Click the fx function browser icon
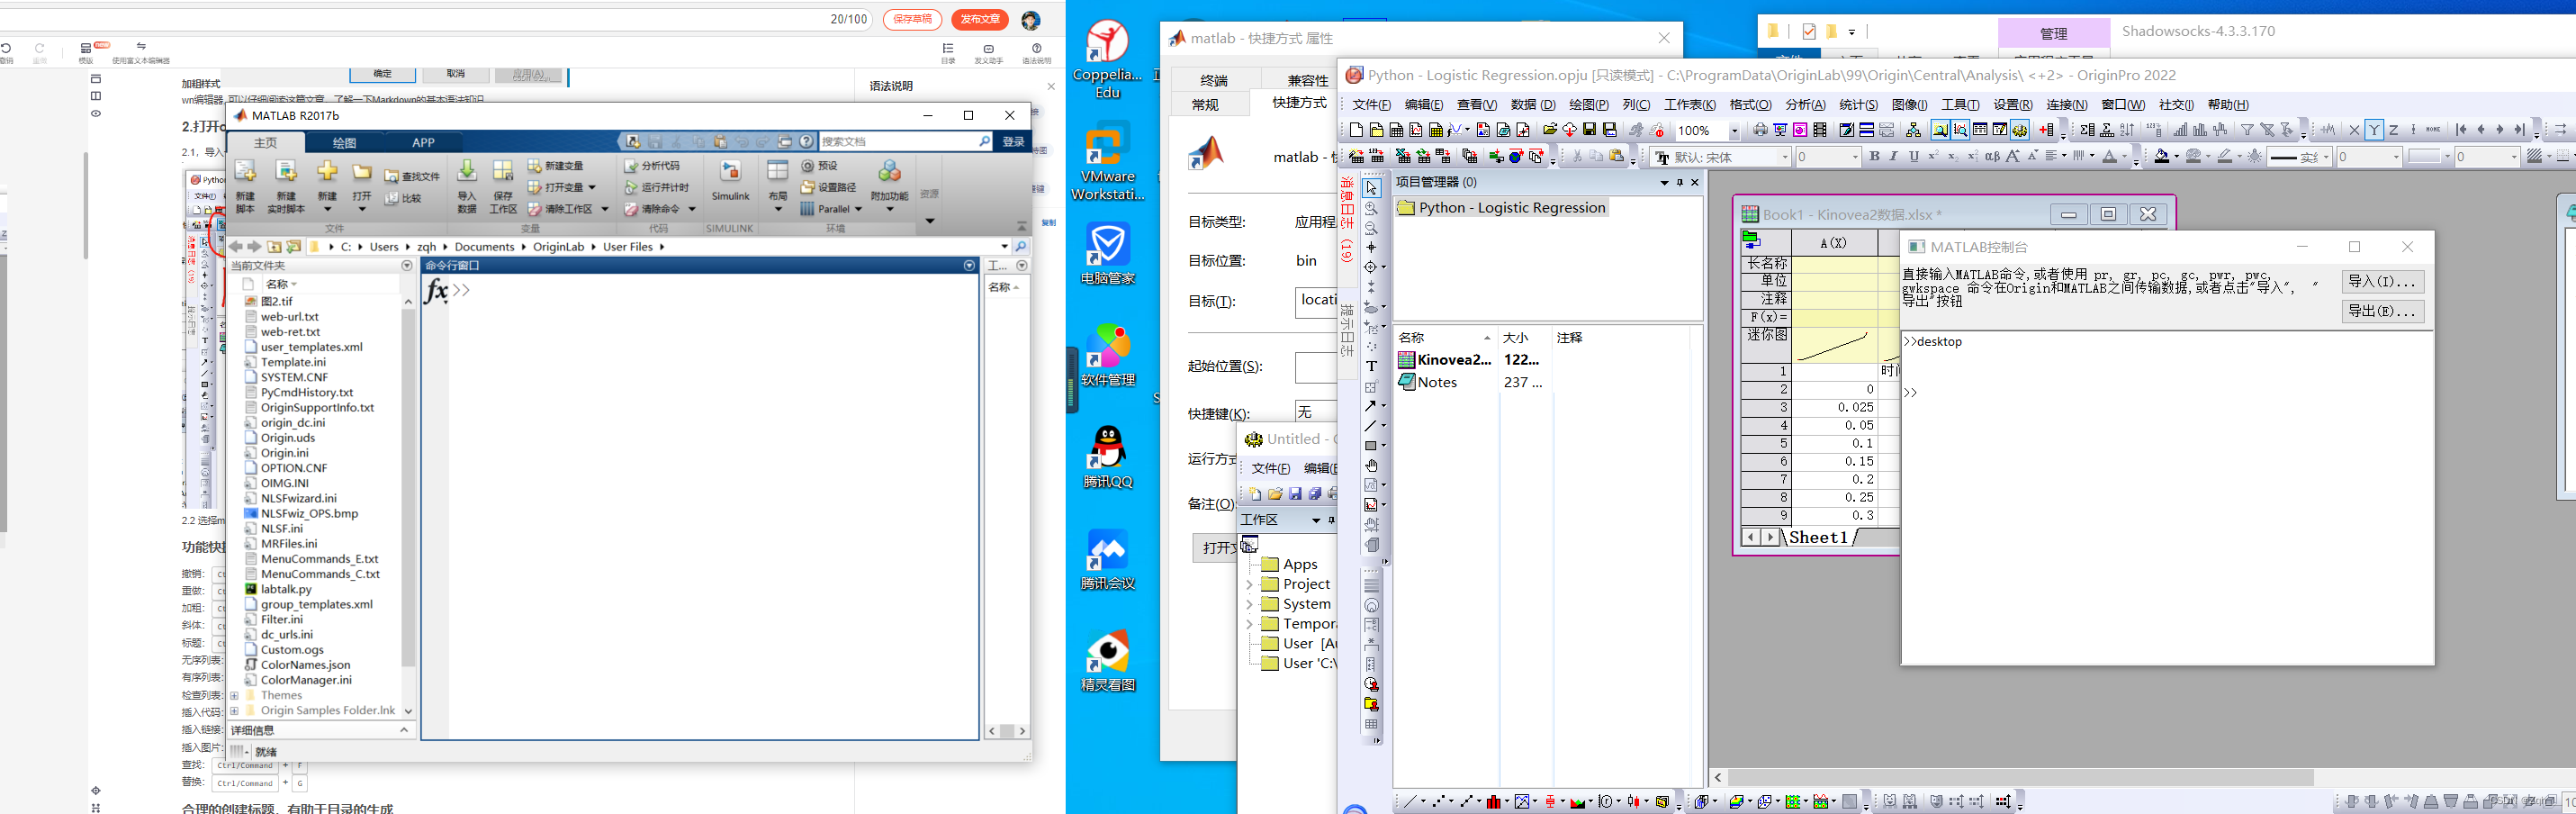 436,290
